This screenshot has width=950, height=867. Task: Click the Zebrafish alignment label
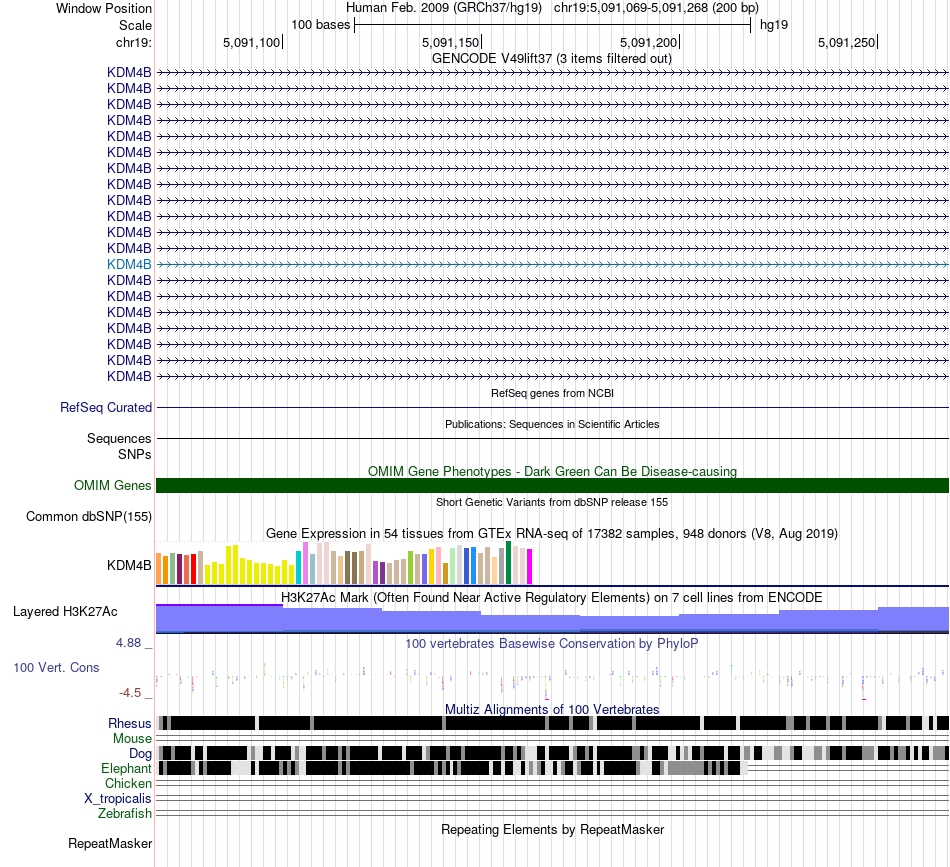(125, 813)
